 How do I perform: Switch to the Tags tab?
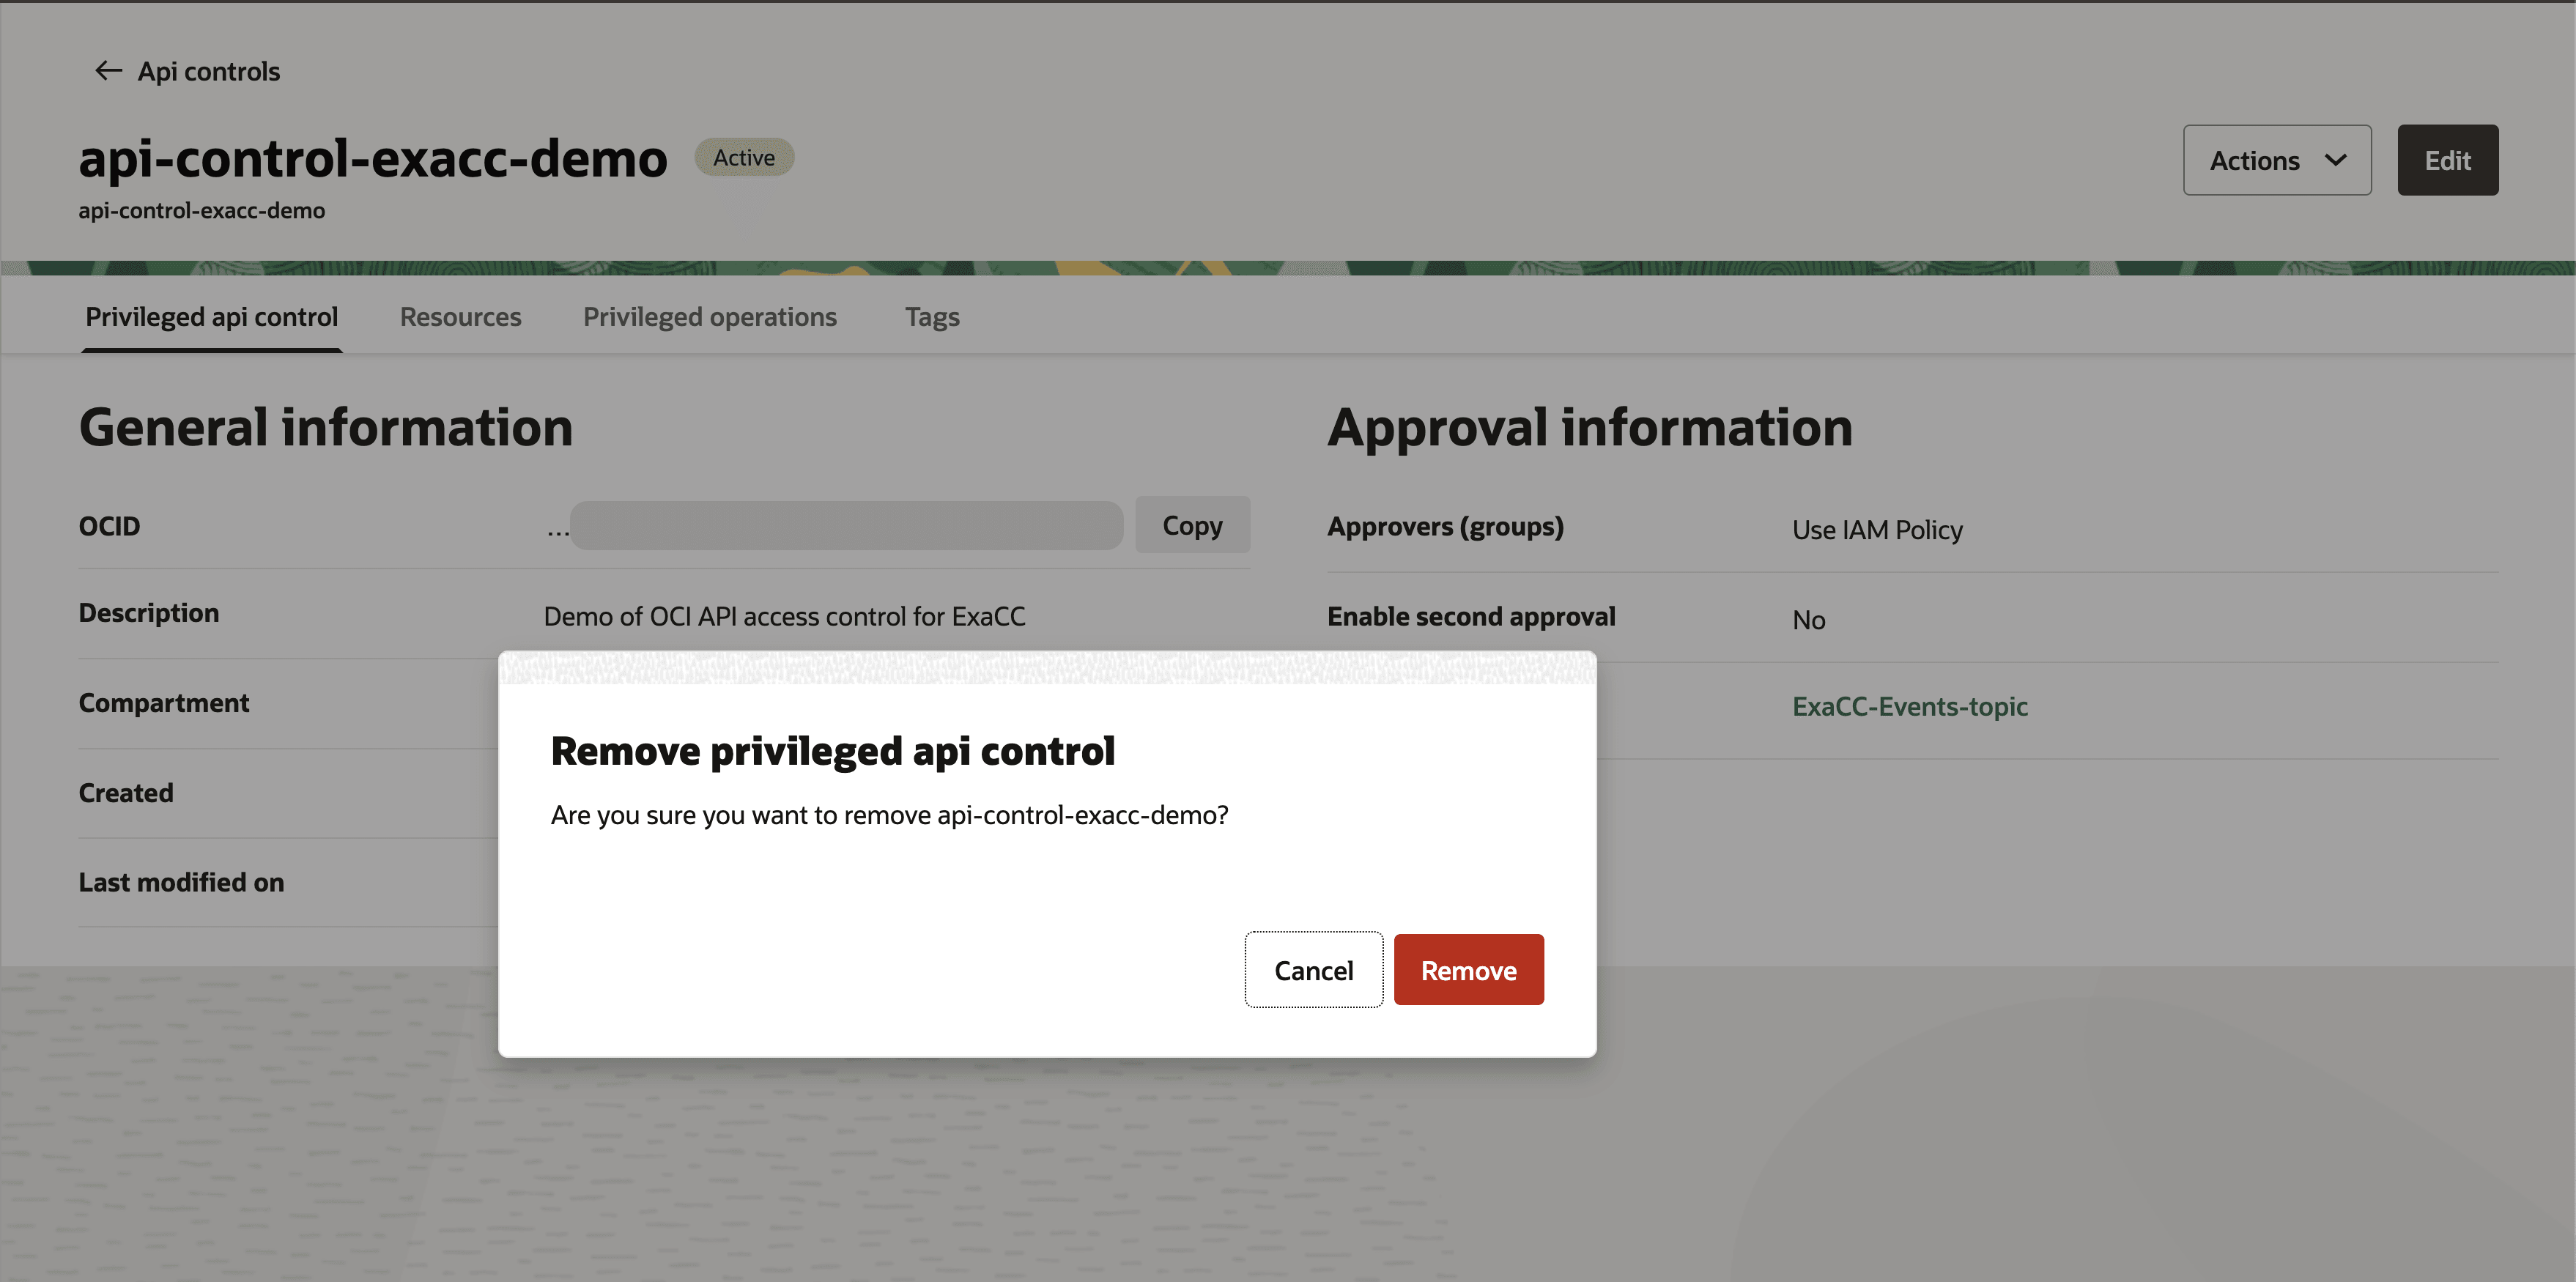pyautogui.click(x=931, y=317)
